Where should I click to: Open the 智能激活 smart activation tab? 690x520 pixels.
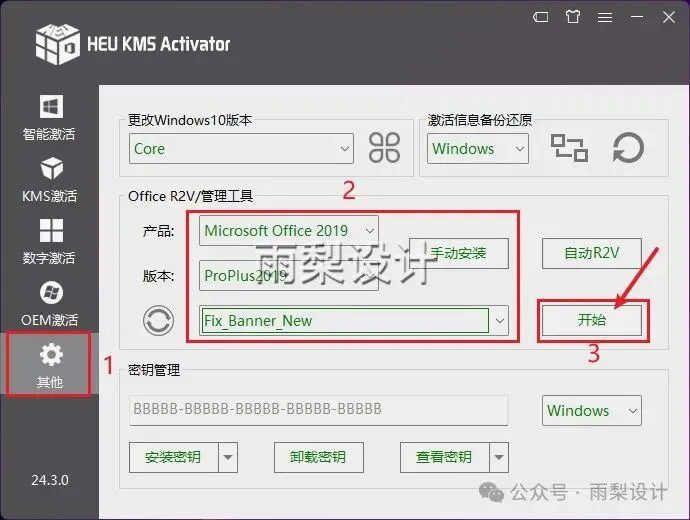click(x=49, y=117)
